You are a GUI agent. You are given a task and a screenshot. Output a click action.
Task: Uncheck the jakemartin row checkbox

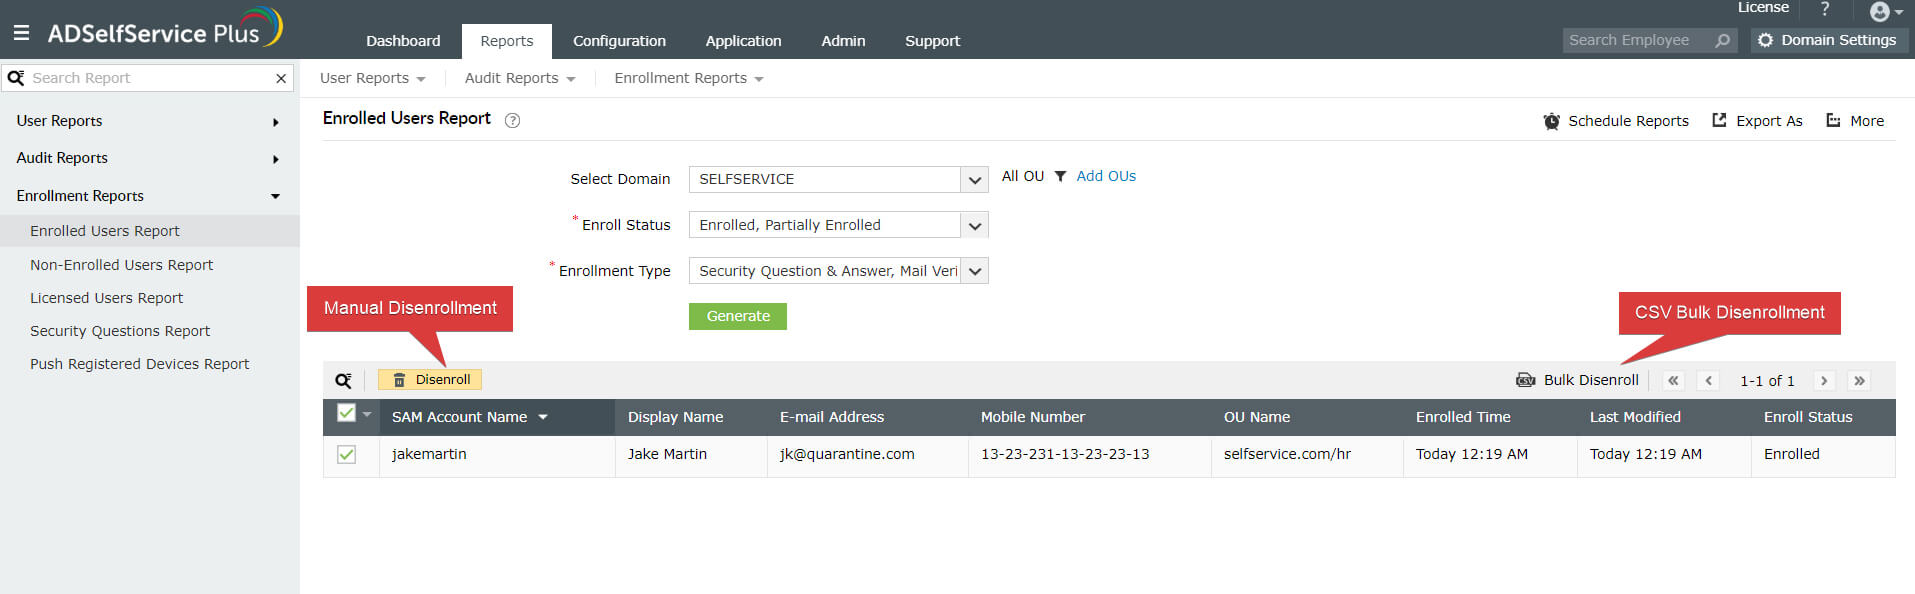click(346, 454)
